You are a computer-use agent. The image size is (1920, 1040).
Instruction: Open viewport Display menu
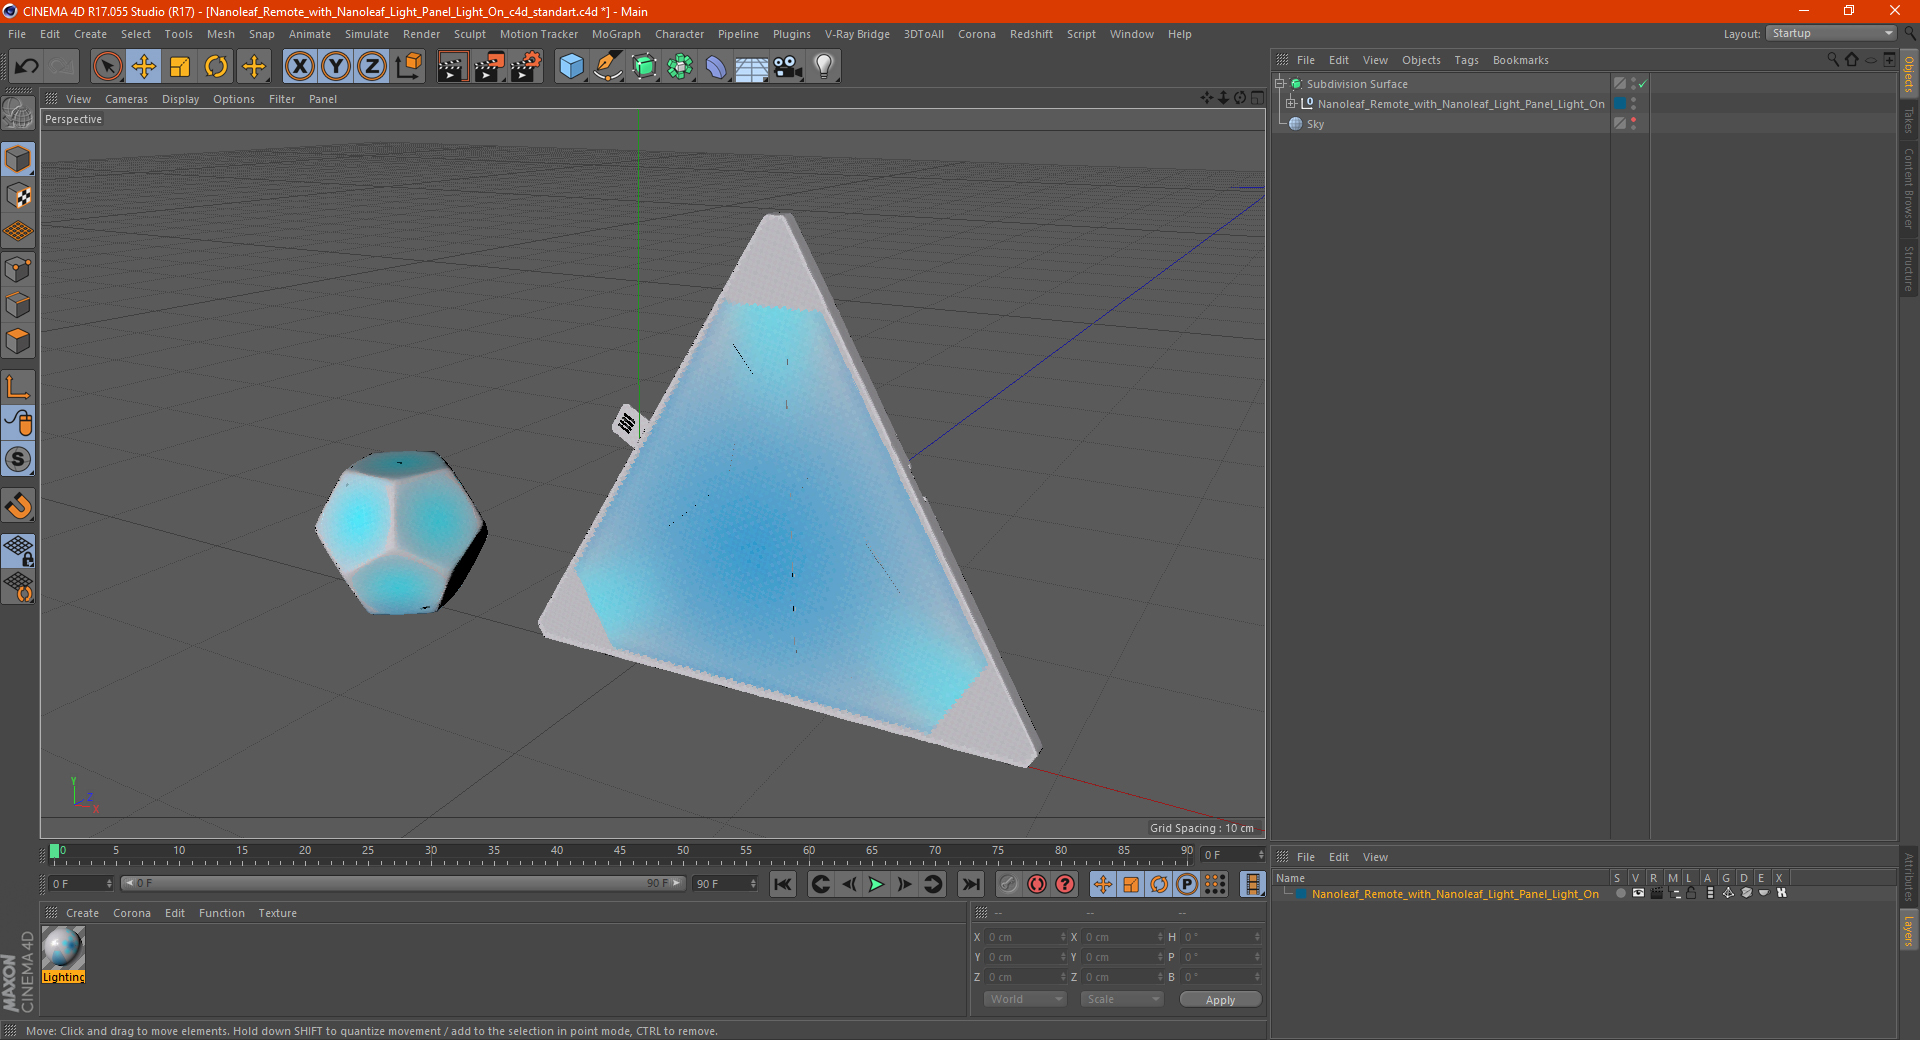[180, 99]
